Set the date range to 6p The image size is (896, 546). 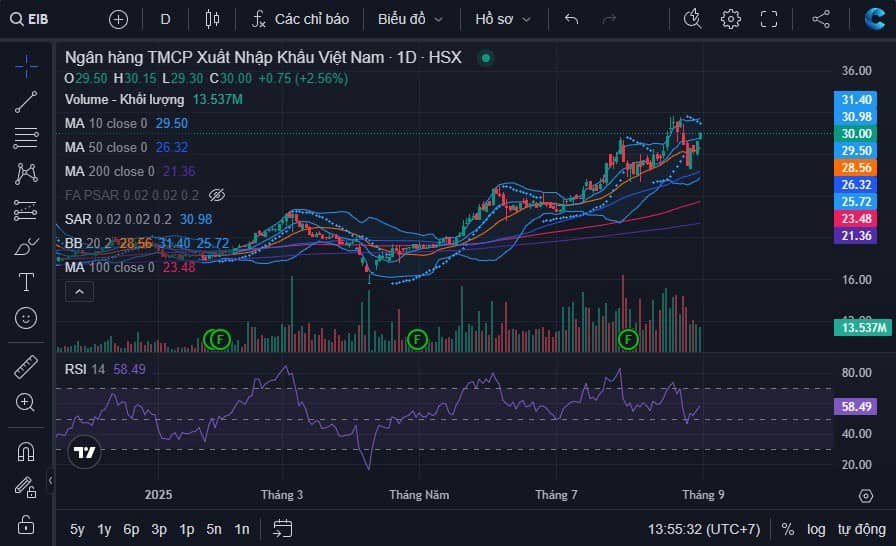(131, 529)
